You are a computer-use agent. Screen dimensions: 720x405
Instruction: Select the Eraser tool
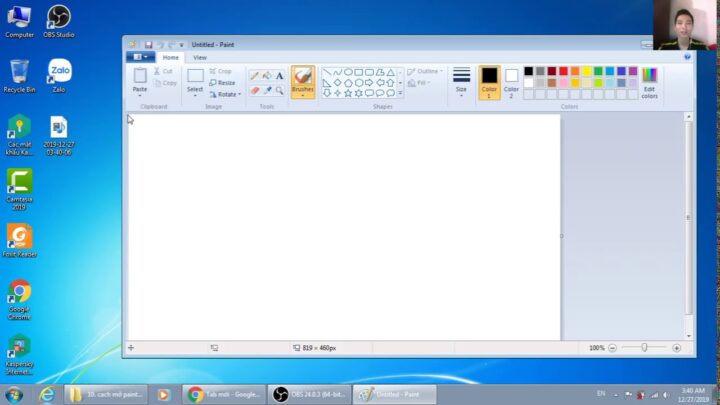click(254, 90)
